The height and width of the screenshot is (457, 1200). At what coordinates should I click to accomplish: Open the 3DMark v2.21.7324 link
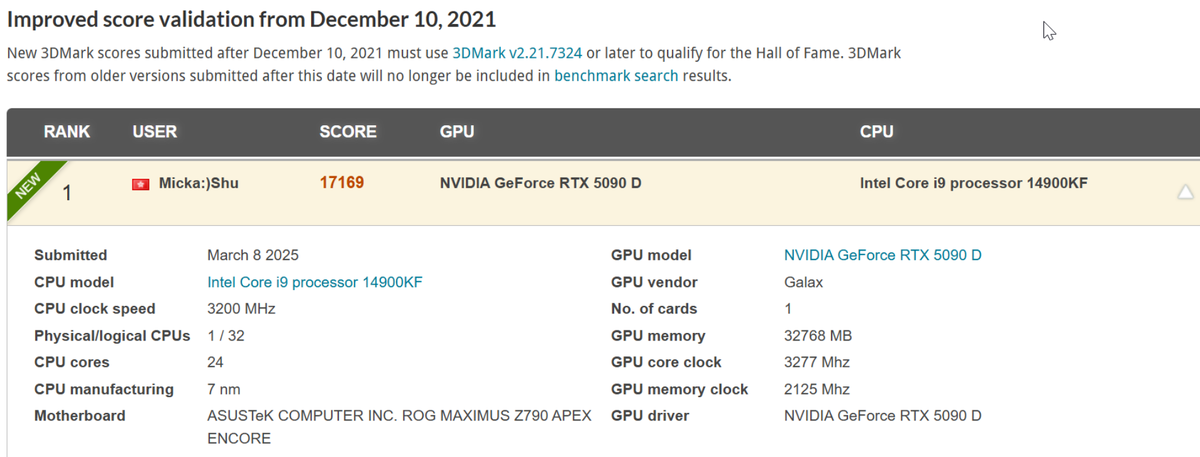click(x=517, y=53)
